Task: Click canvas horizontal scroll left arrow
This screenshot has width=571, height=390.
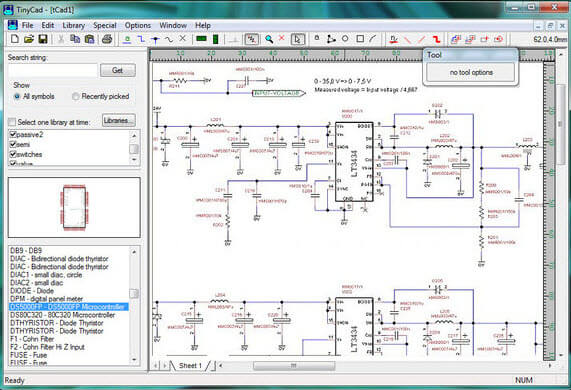Action: (221, 365)
